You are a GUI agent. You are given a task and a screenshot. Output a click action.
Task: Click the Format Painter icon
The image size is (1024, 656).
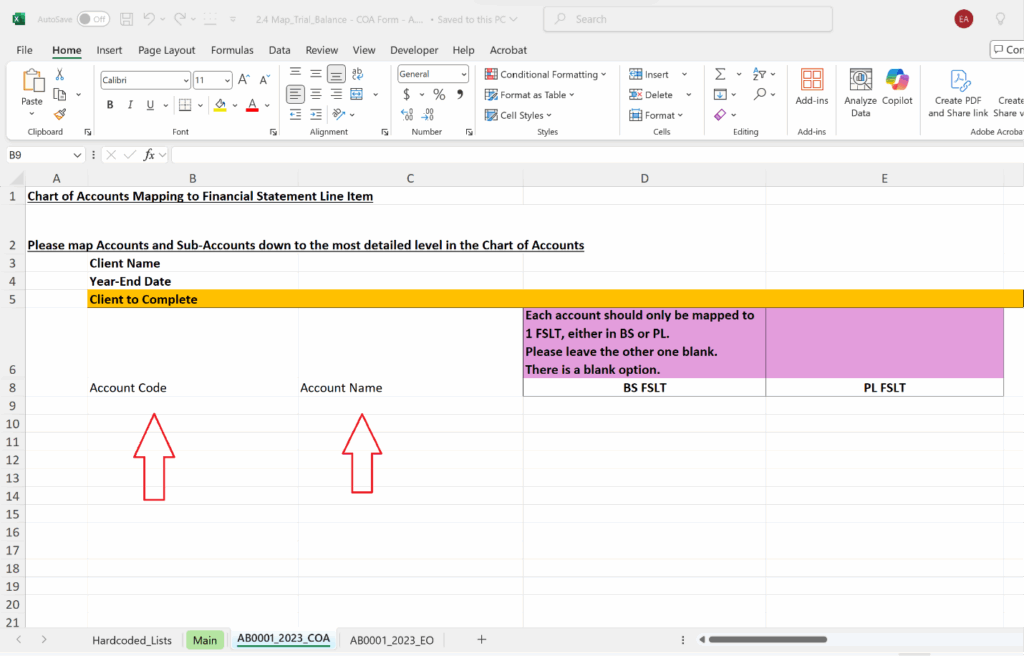click(58, 114)
